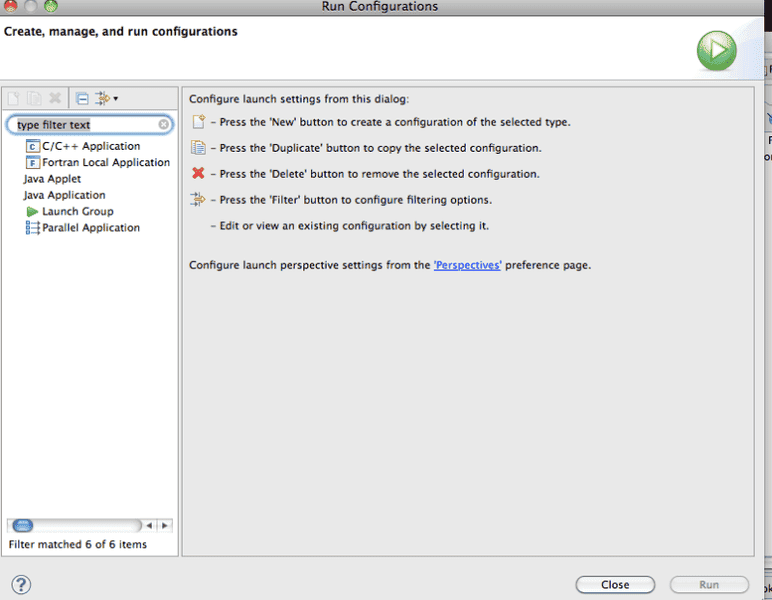Click the horizontal scrollbar thumb in the tree panel
The width and height of the screenshot is (772, 600).
click(23, 525)
